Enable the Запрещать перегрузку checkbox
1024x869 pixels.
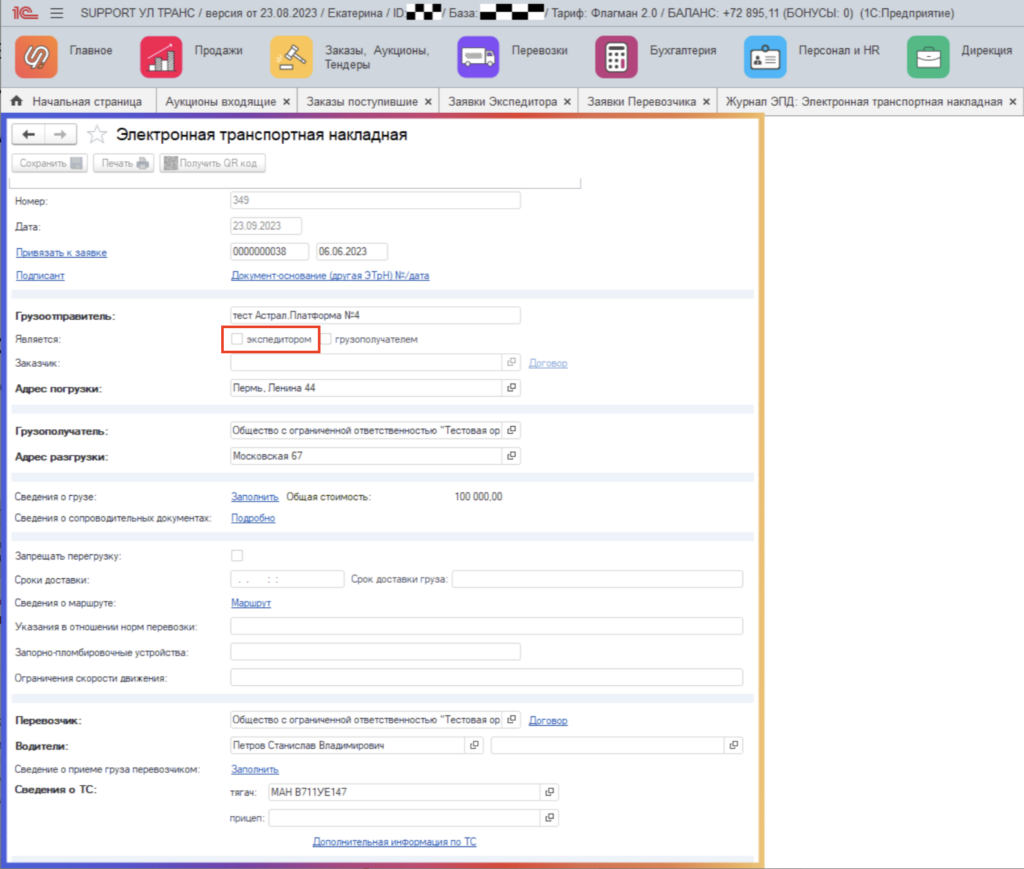237,556
